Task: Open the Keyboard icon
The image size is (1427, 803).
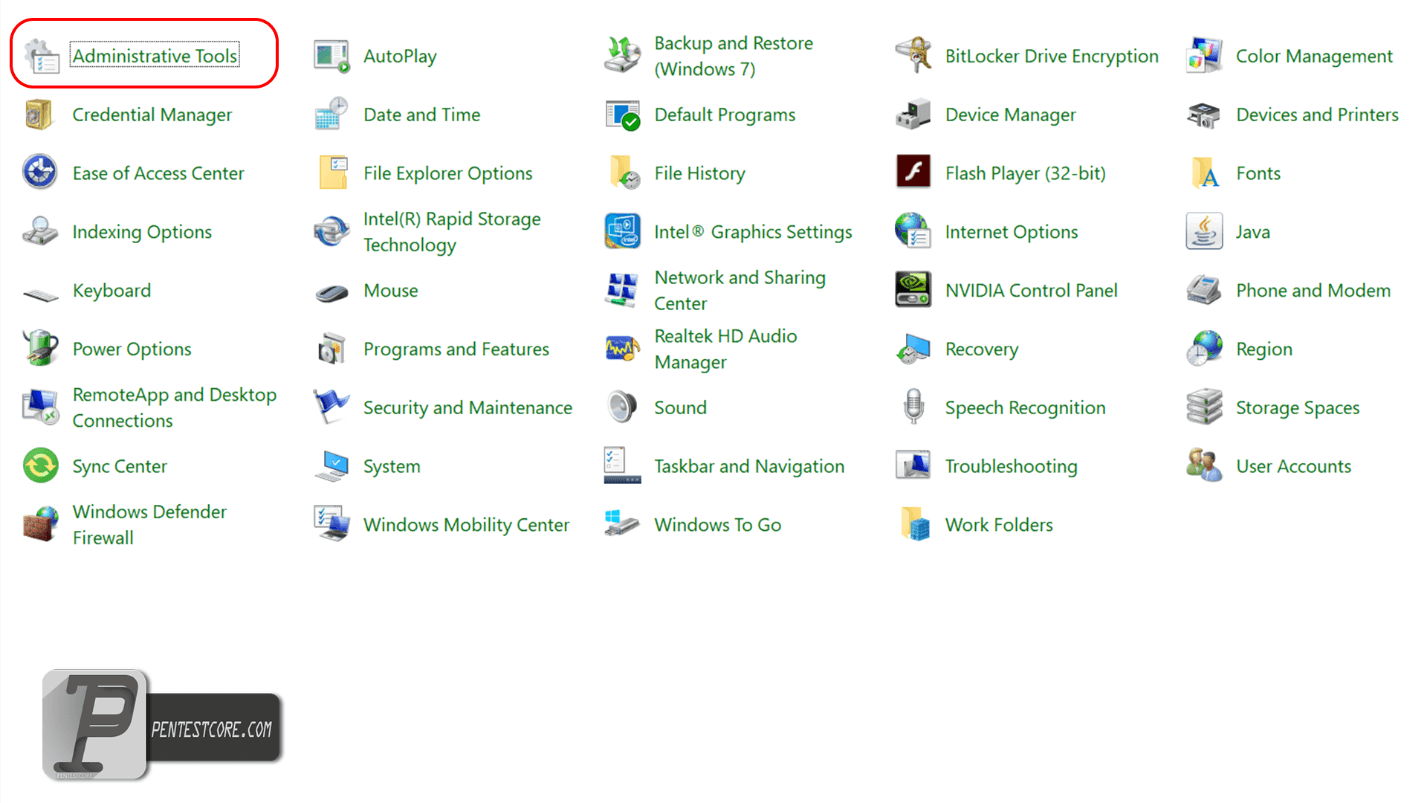Action: 41,293
